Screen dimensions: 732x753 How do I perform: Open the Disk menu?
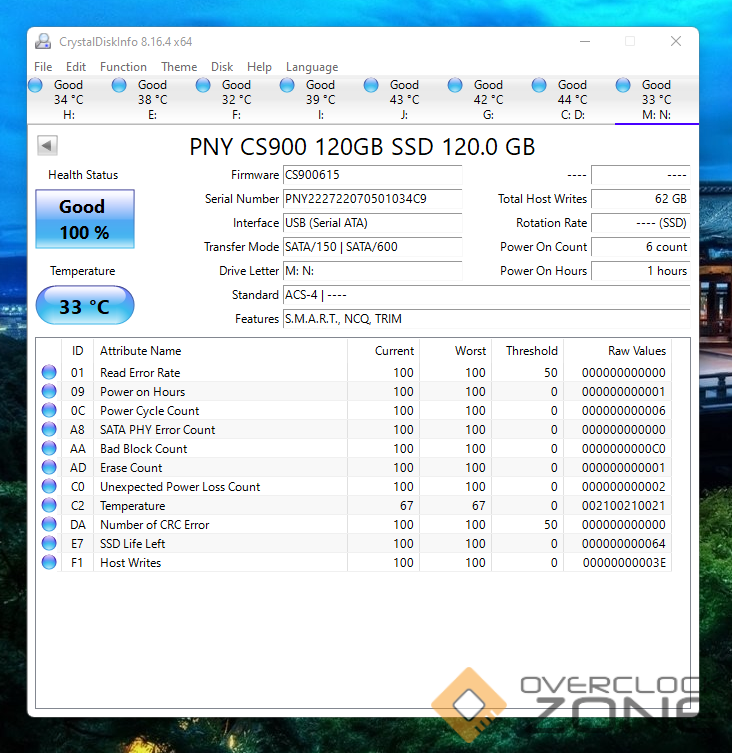pos(222,67)
